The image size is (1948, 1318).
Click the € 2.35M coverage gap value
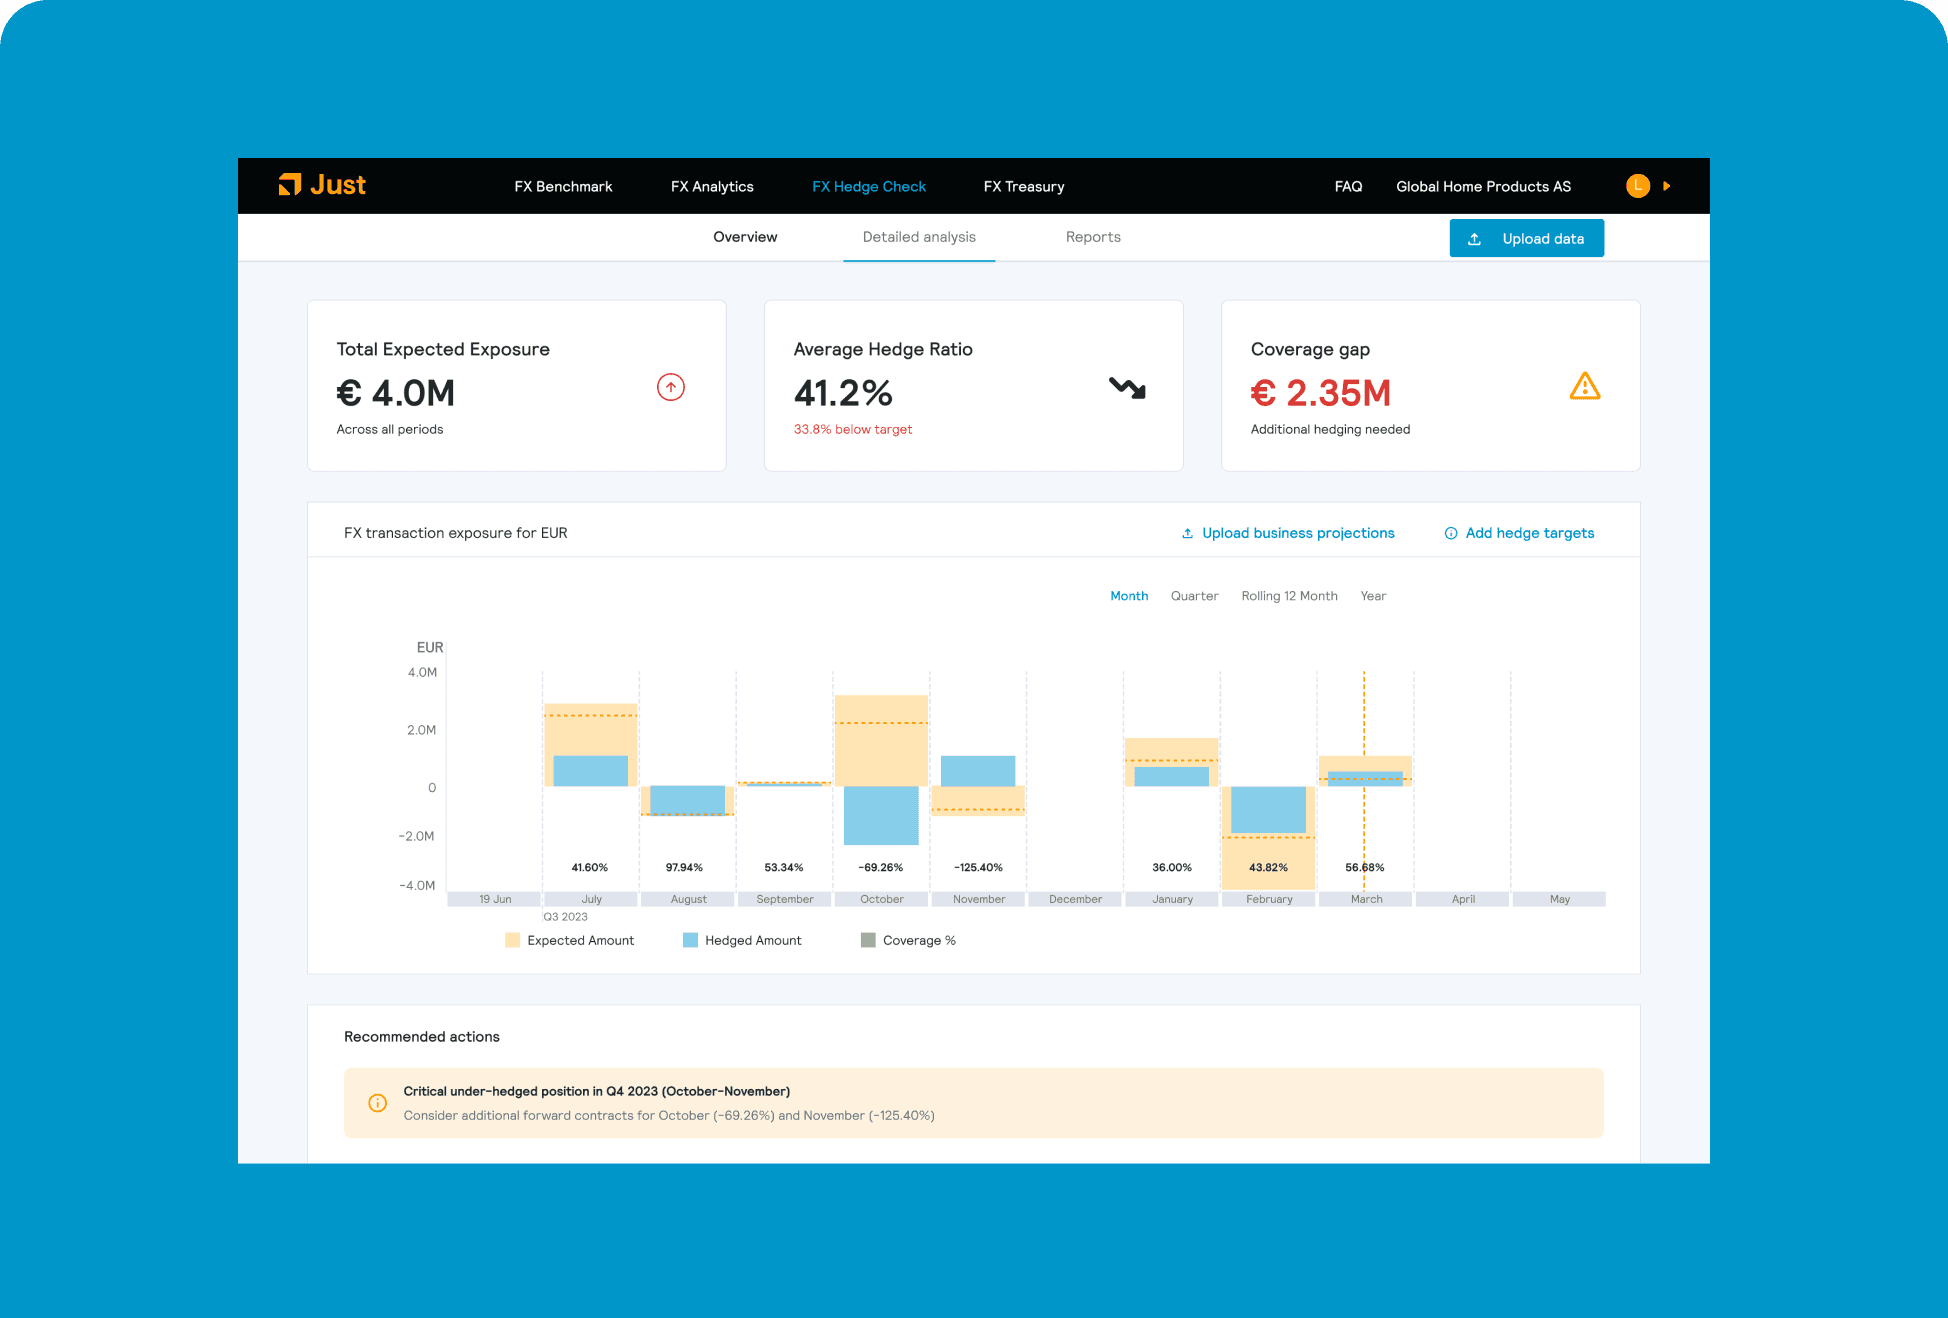(x=1320, y=393)
